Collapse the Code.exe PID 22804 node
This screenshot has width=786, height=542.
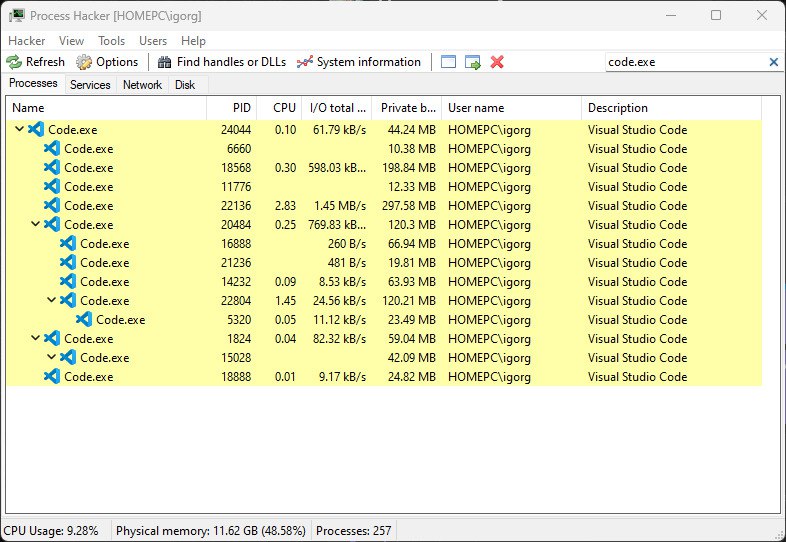point(52,300)
